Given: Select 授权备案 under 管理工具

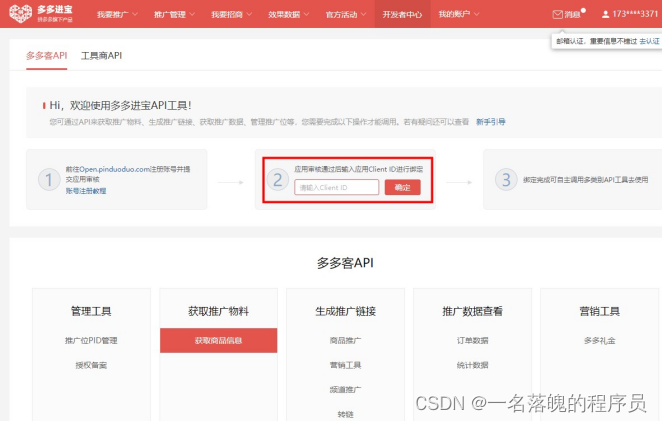Looking at the screenshot, I should point(91,365).
